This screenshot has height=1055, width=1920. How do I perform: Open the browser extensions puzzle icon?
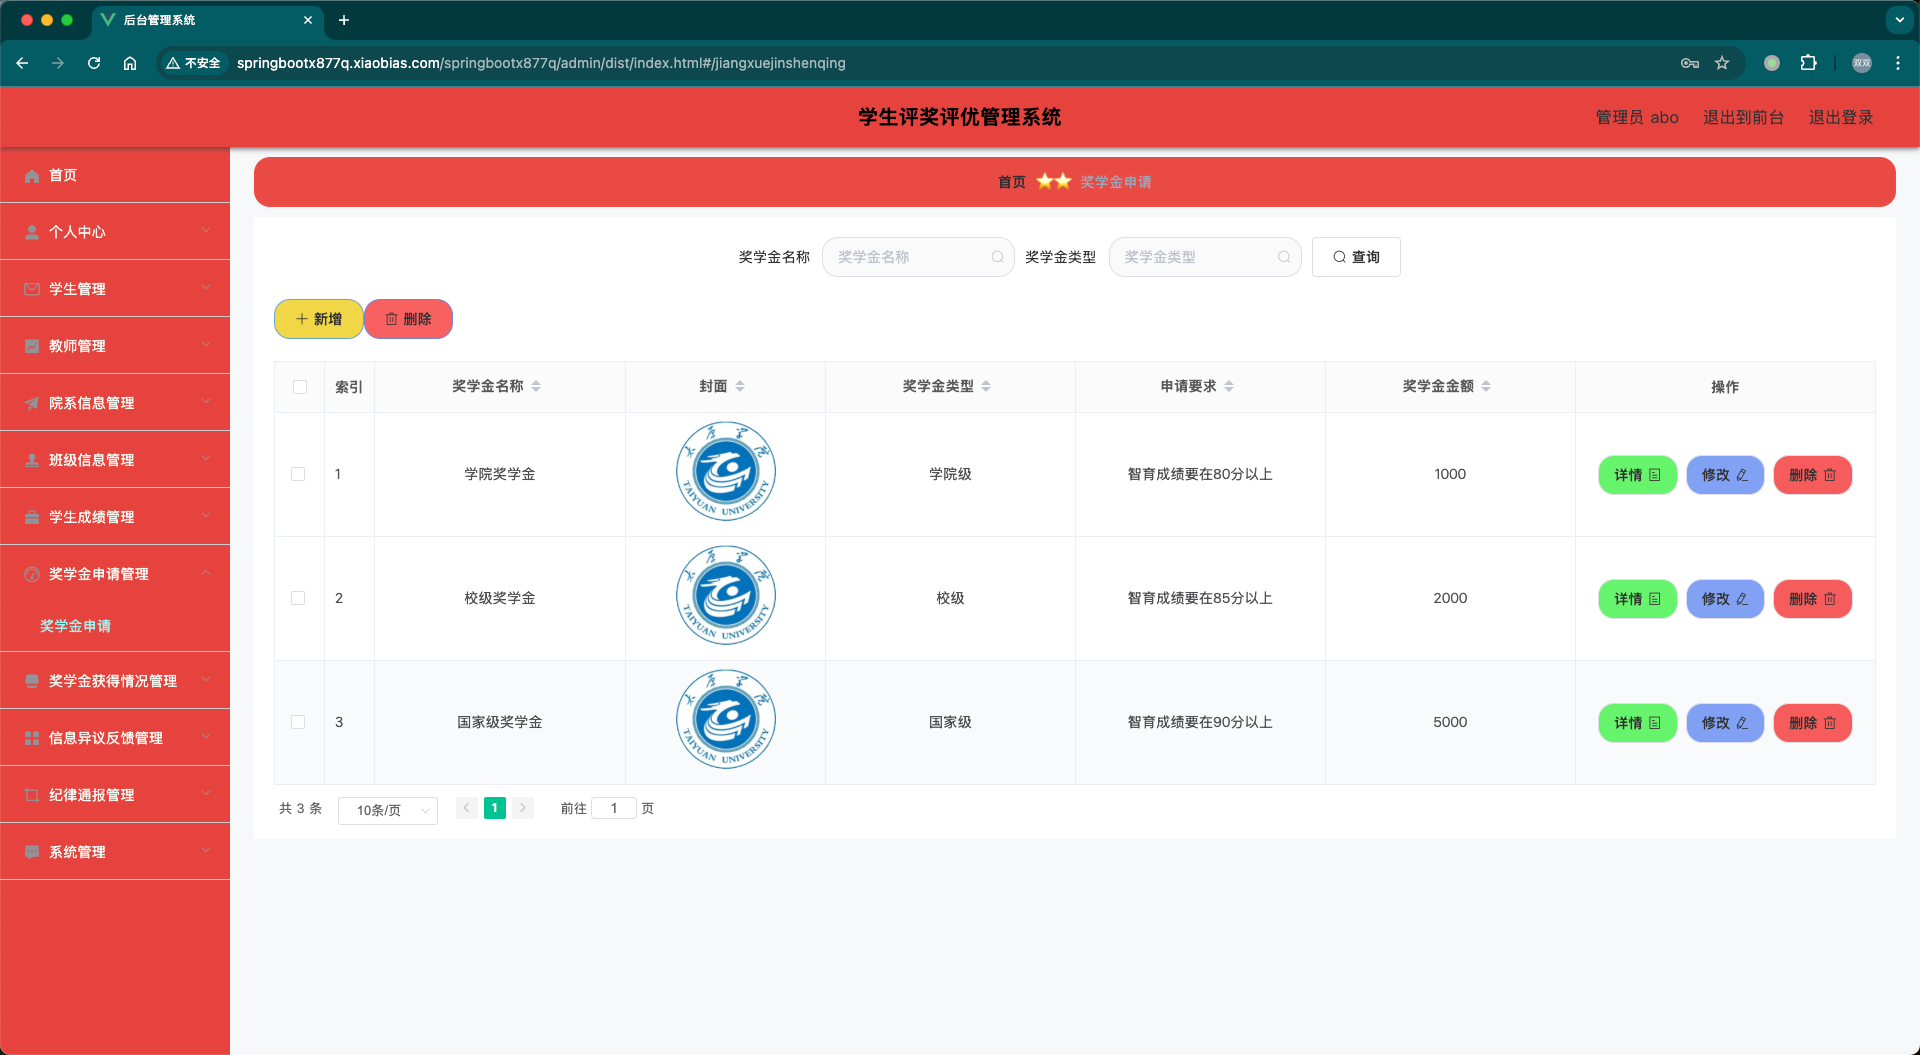pos(1808,63)
